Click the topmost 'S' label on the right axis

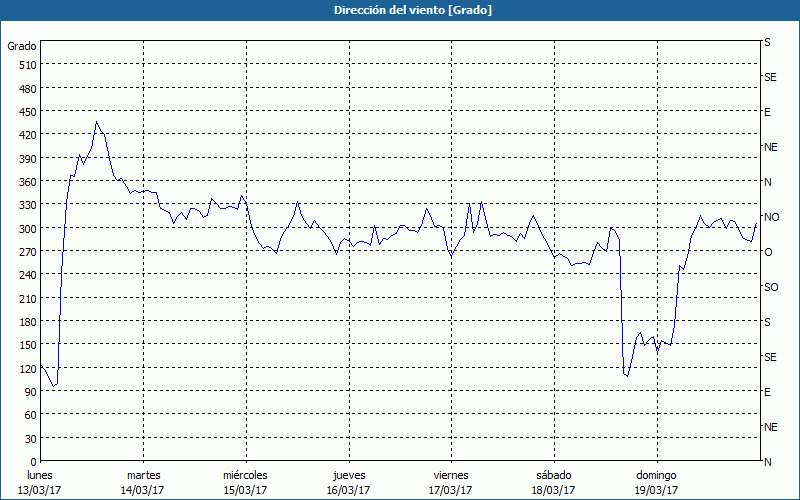pos(767,43)
